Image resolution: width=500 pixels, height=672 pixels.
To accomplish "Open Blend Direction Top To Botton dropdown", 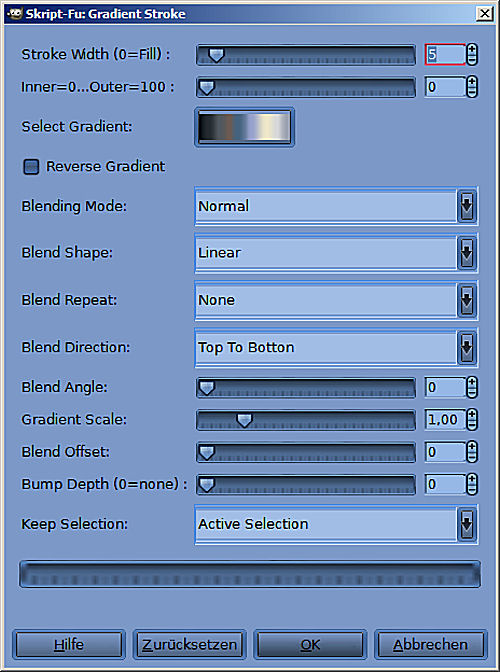I will coord(336,347).
